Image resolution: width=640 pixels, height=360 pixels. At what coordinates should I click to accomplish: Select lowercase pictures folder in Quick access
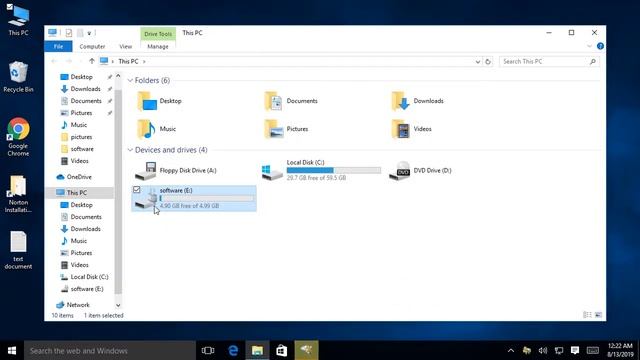[x=81, y=137]
